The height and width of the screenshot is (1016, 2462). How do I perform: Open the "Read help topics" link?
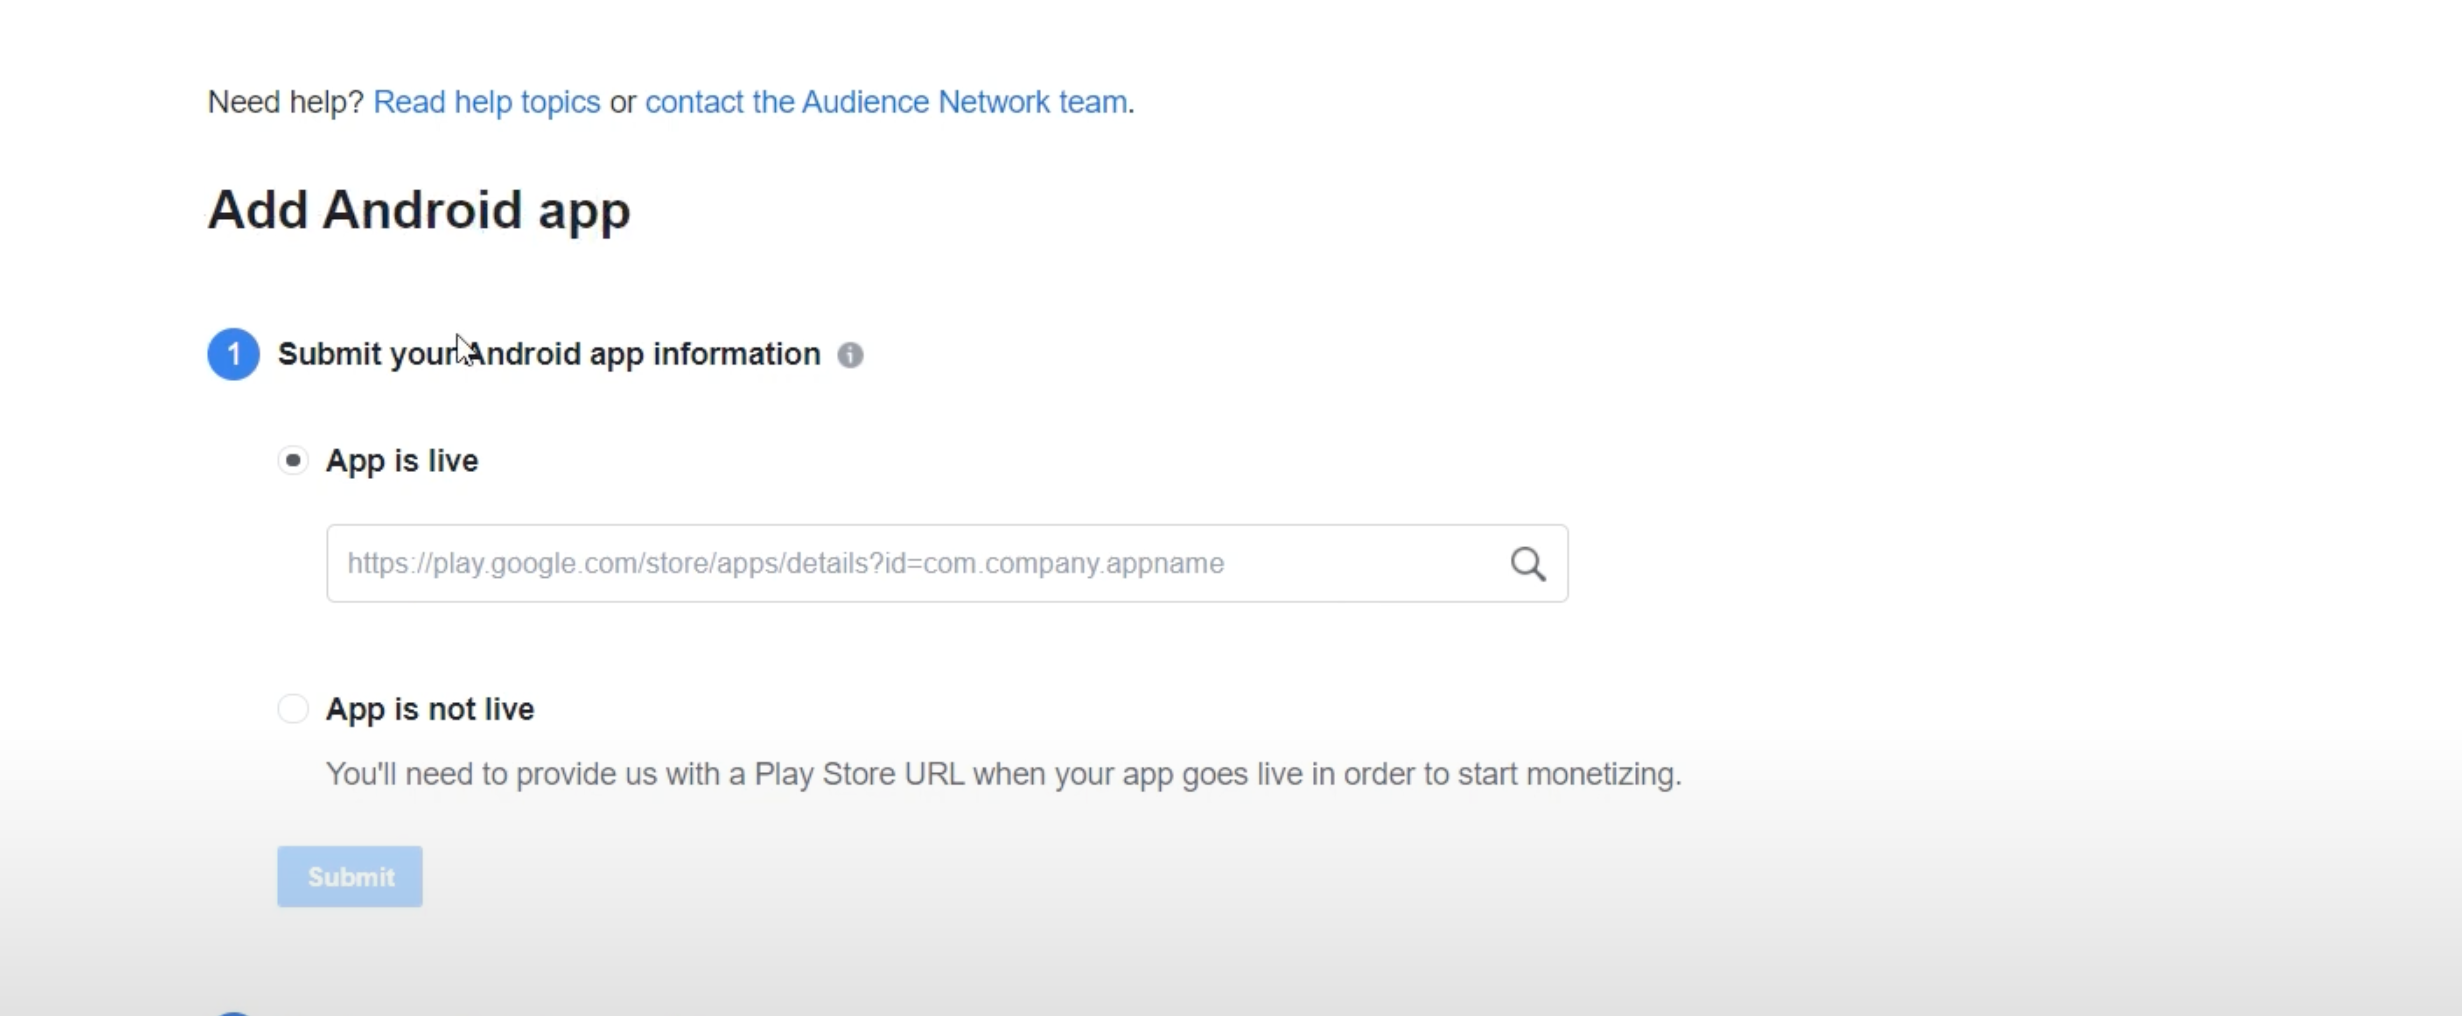pos(486,102)
